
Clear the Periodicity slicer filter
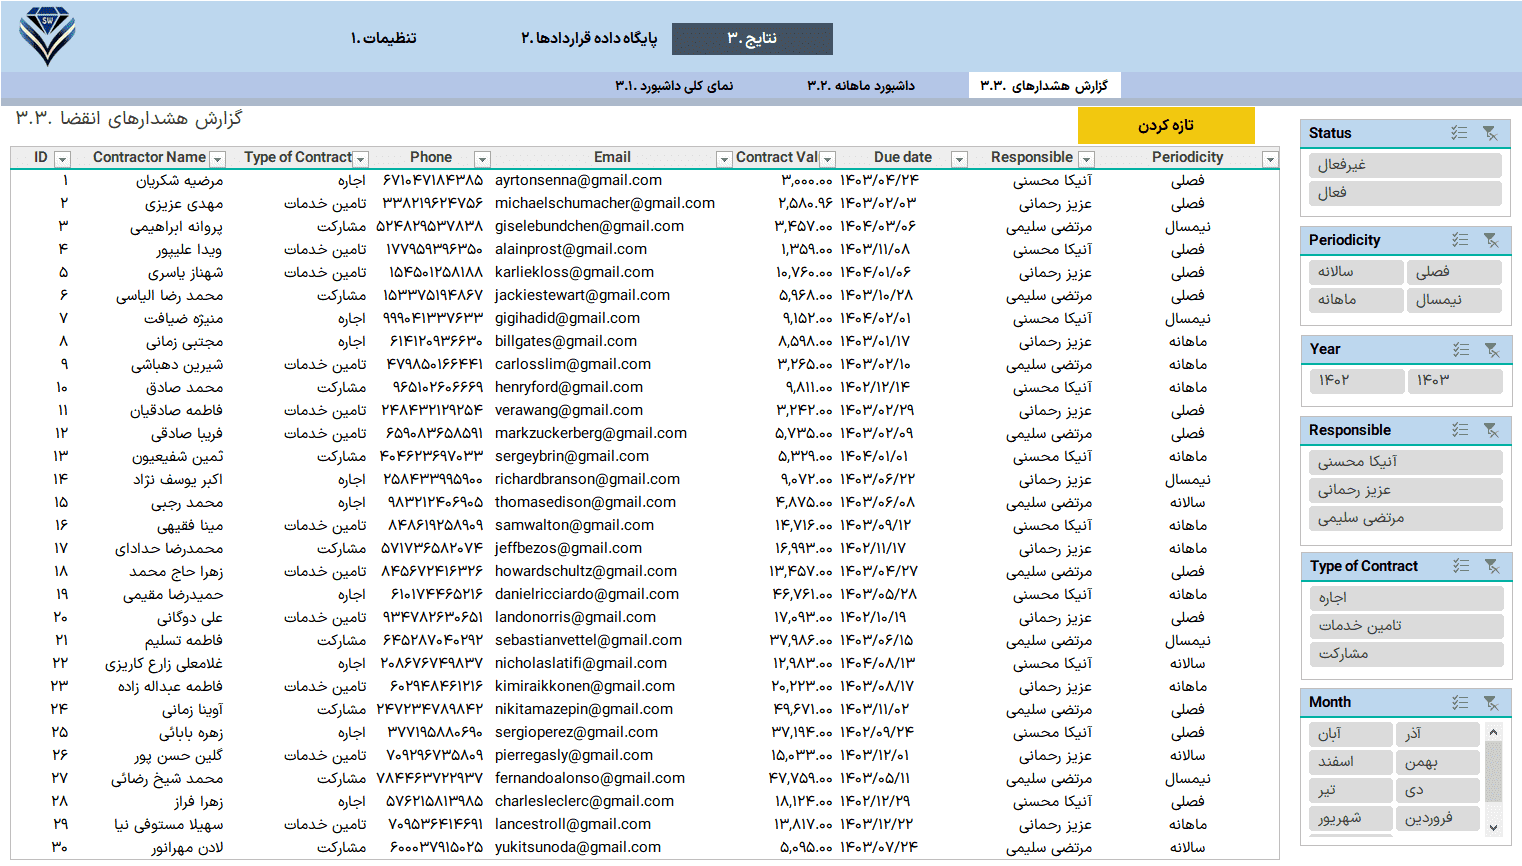[x=1491, y=240]
